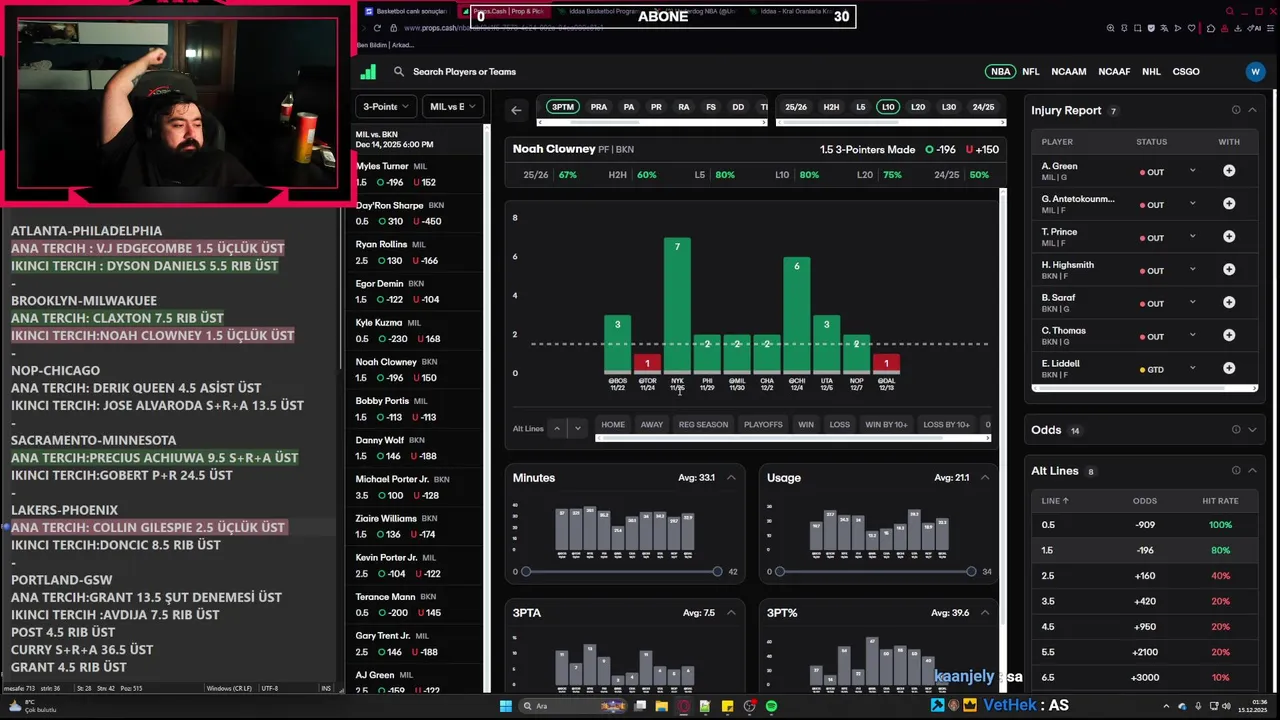Select the H2H range pill
The image size is (1280, 720).
coord(831,107)
